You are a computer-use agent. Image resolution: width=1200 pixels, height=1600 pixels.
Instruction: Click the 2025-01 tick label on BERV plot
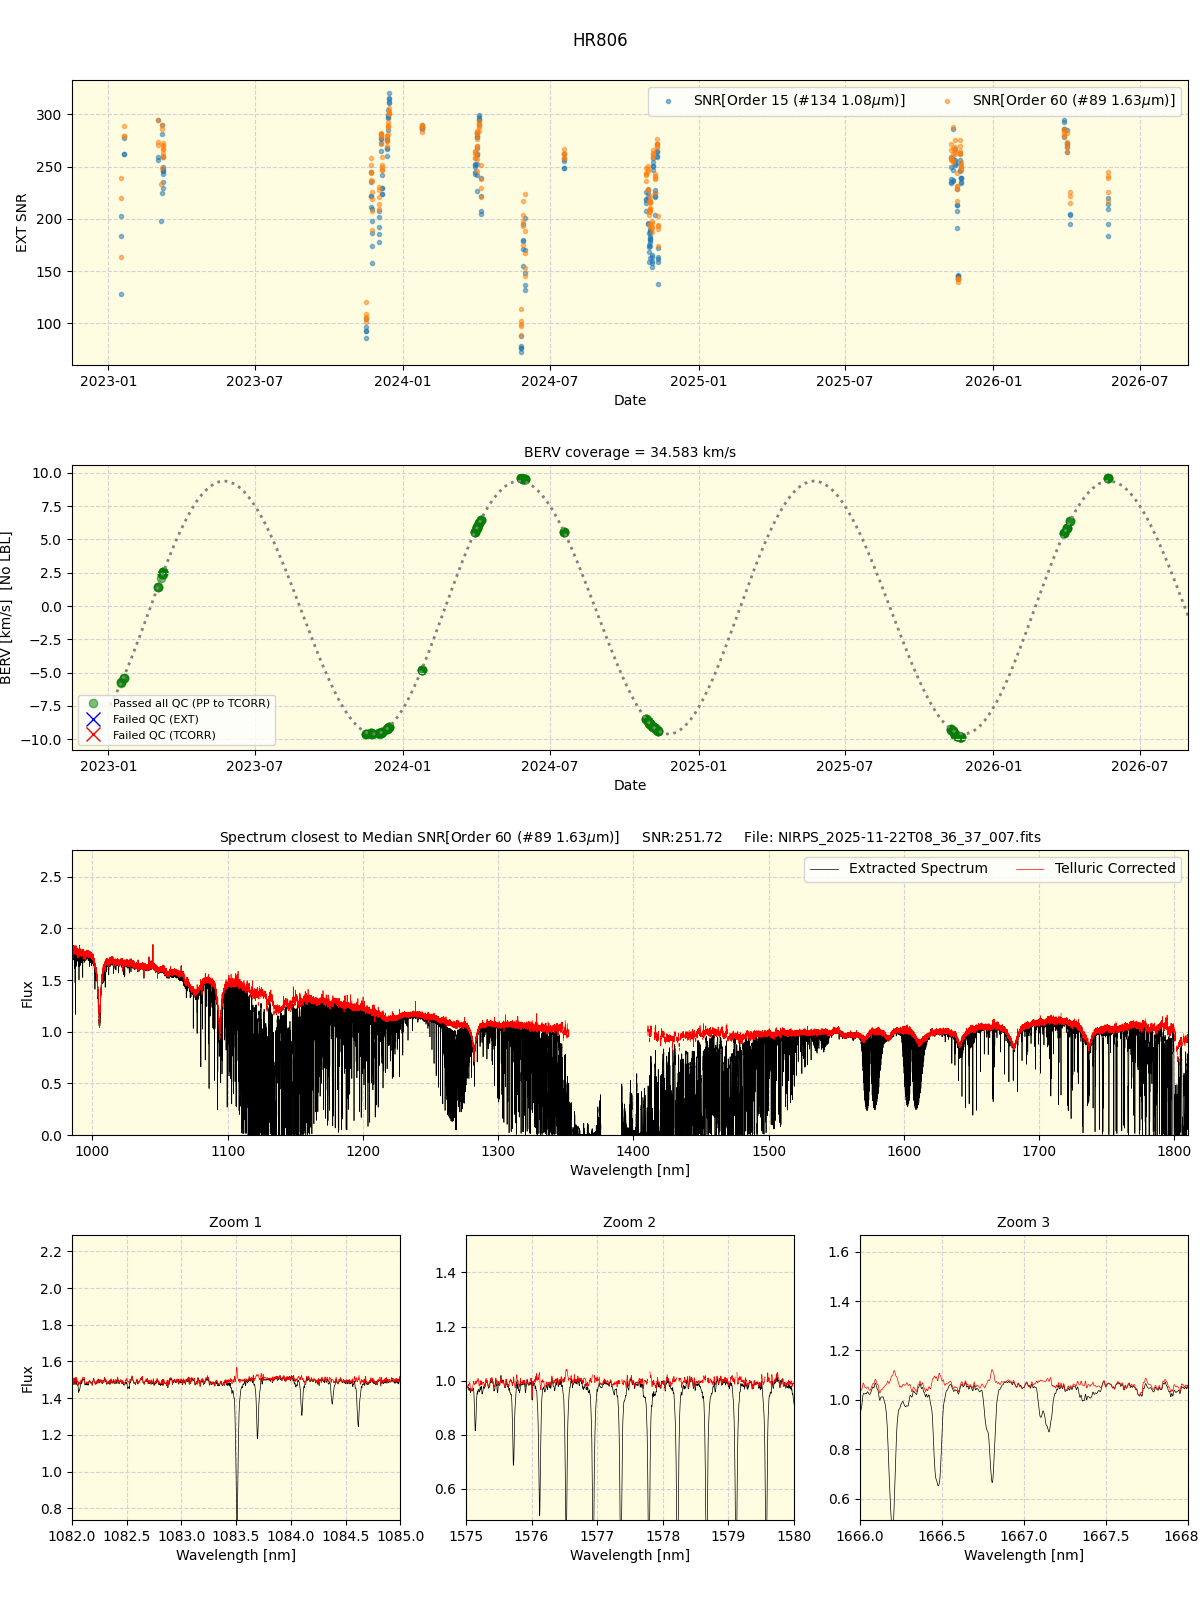tap(698, 766)
